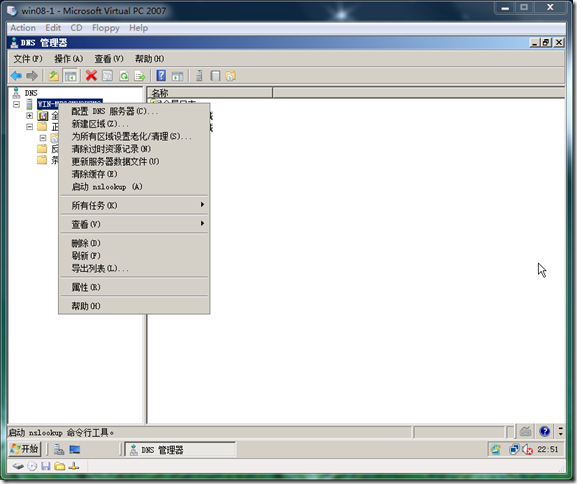
Task: Select the DNS root node in tree
Action: (31, 93)
